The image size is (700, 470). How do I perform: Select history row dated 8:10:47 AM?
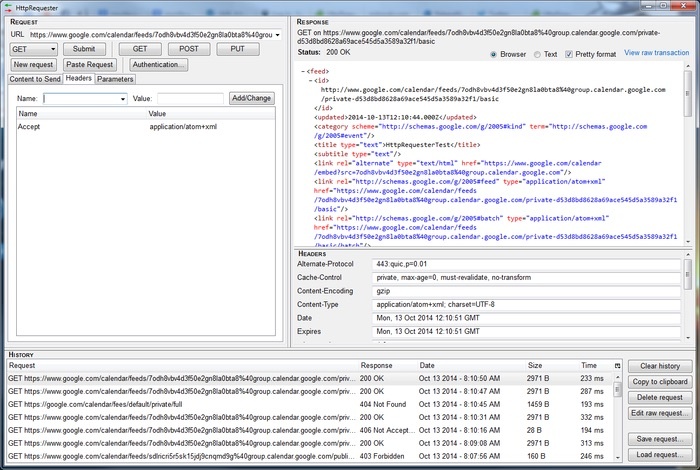click(310, 391)
